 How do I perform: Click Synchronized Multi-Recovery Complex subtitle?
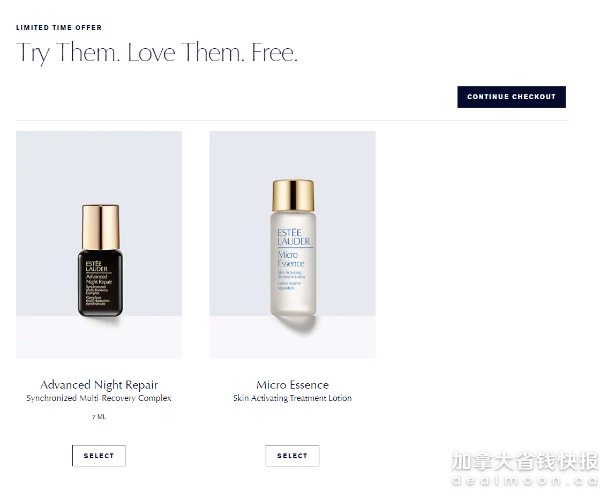(99, 398)
